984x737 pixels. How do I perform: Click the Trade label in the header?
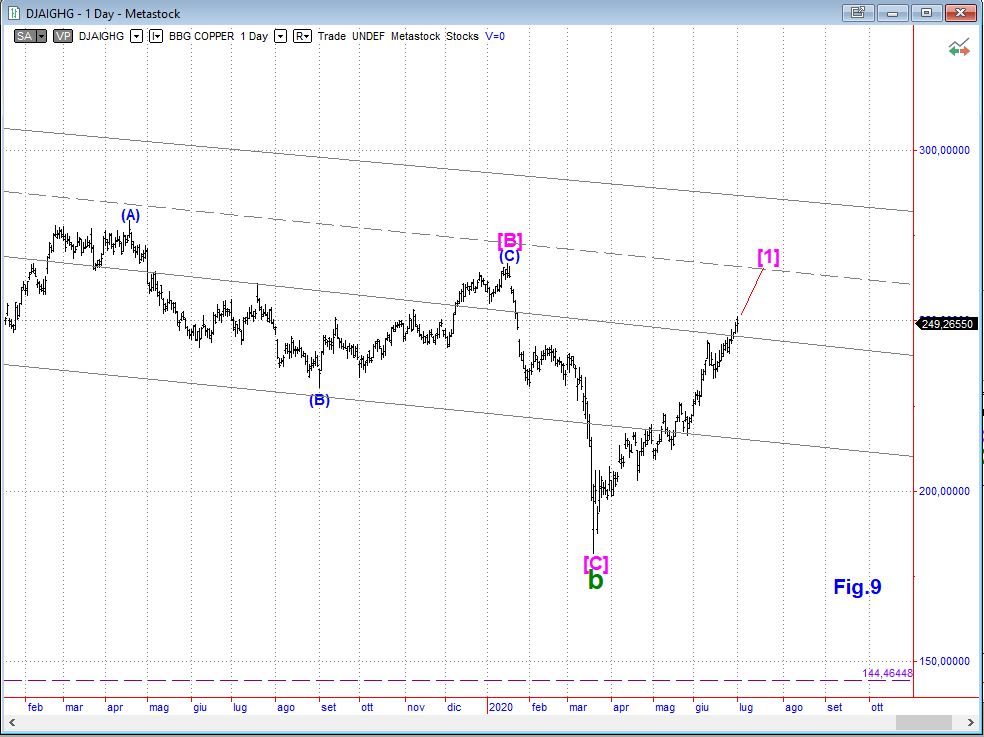[x=331, y=36]
